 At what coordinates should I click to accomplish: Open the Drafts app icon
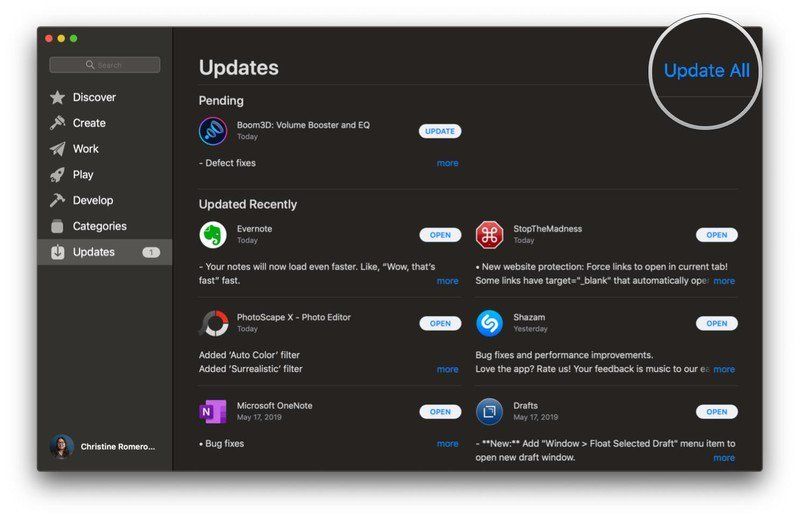489,411
